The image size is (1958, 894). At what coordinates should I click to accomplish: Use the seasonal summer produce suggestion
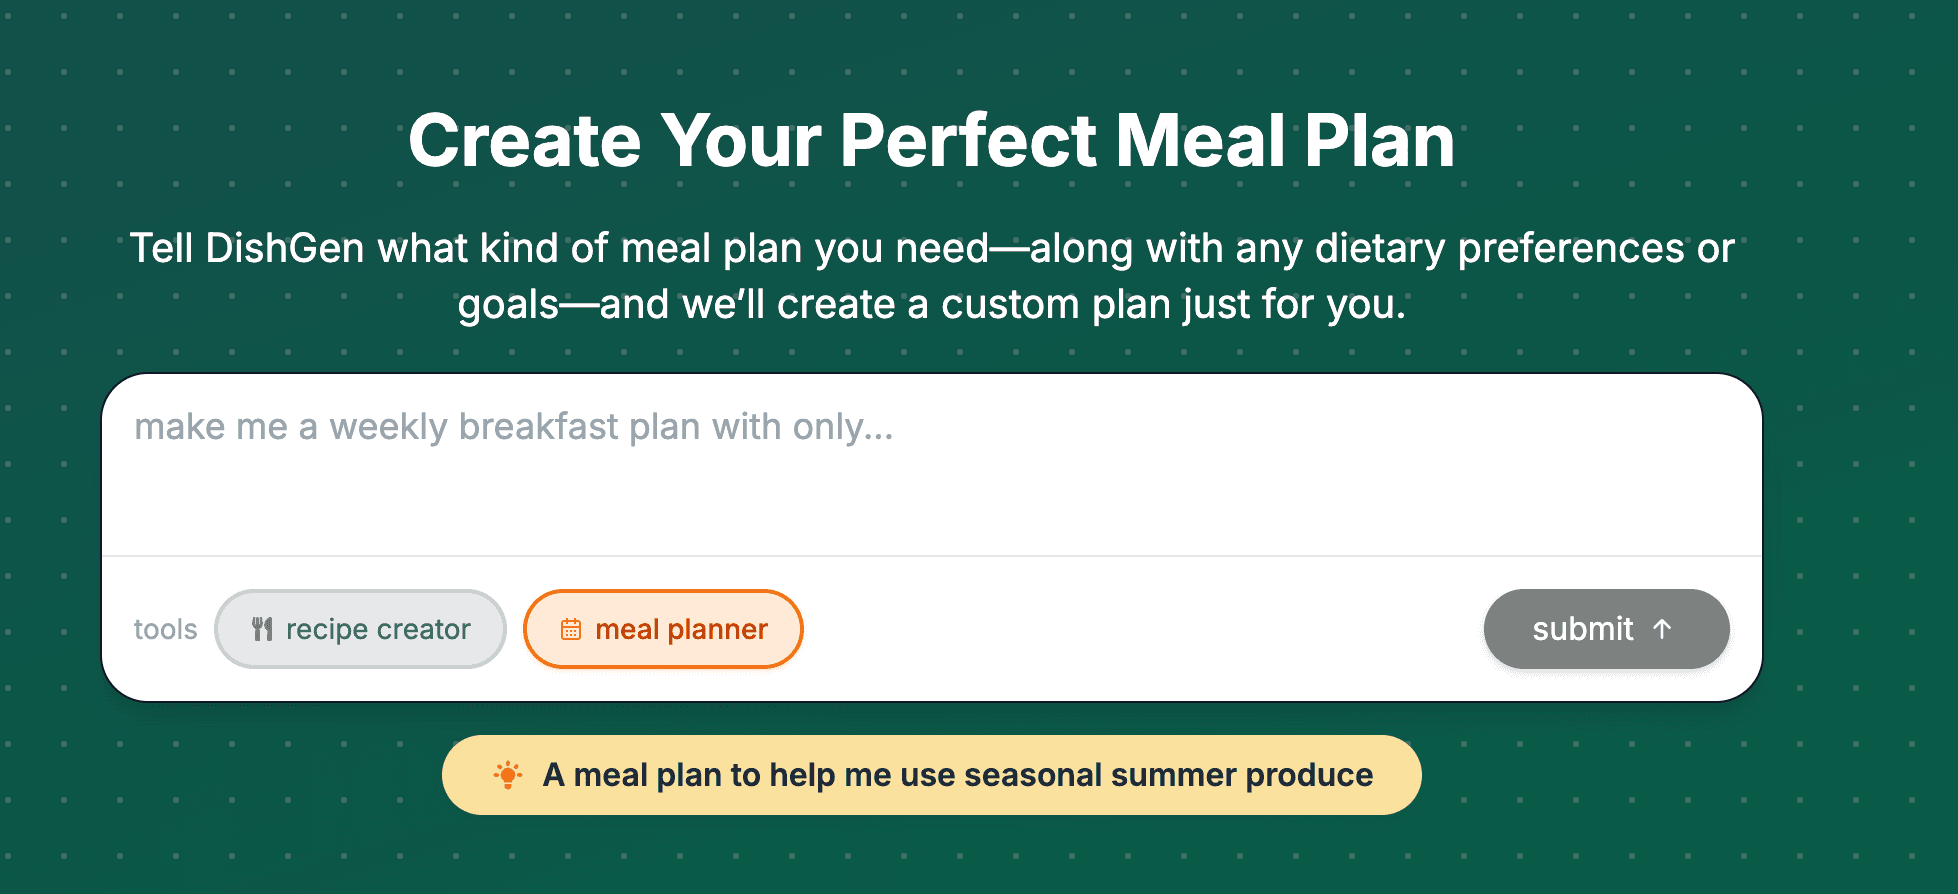[931, 775]
